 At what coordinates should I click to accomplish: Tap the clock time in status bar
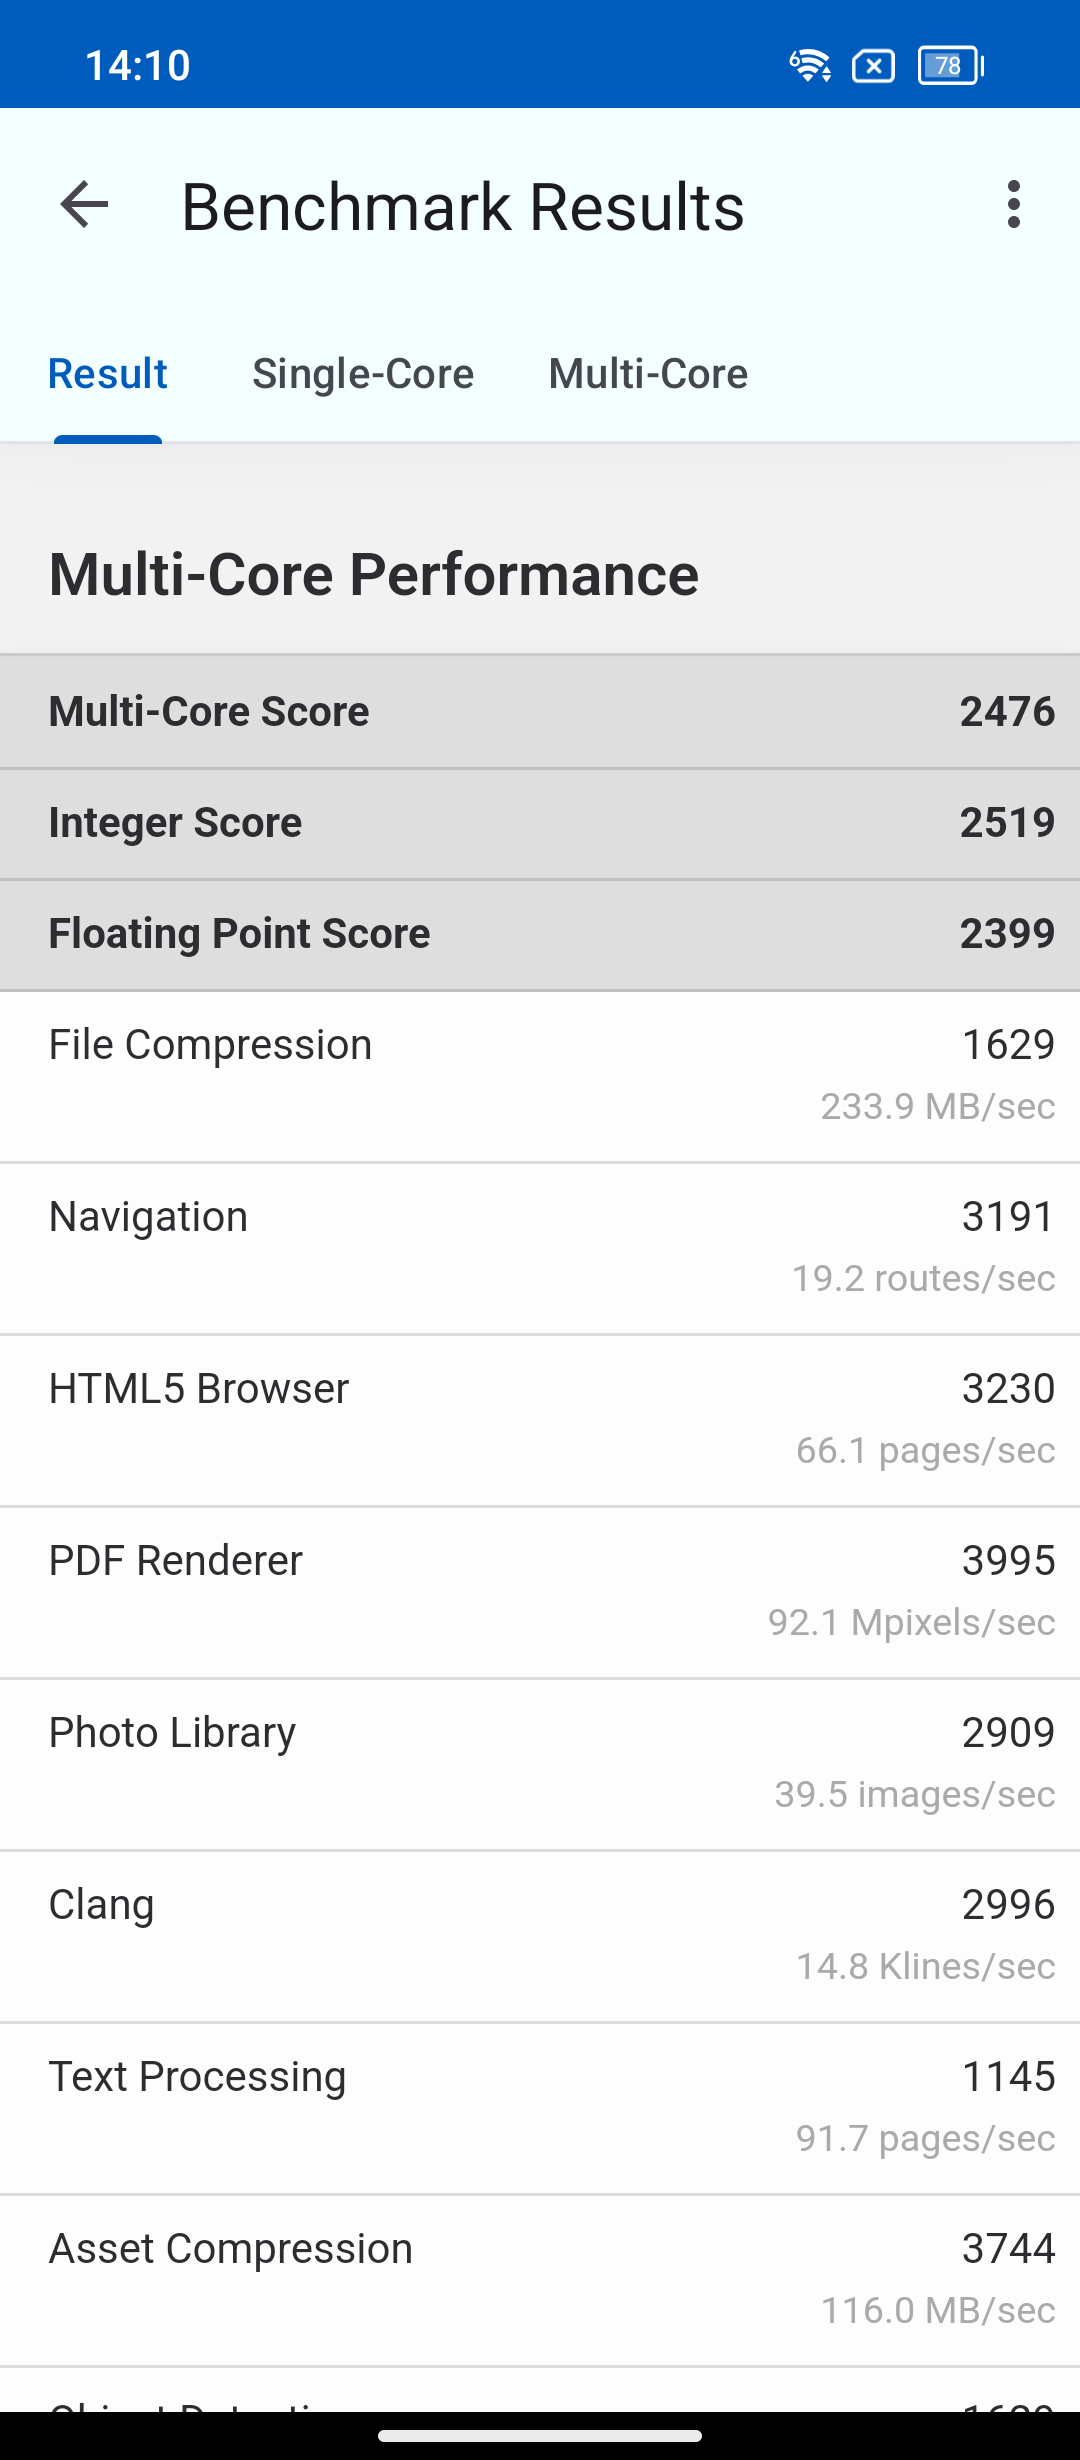click(138, 66)
